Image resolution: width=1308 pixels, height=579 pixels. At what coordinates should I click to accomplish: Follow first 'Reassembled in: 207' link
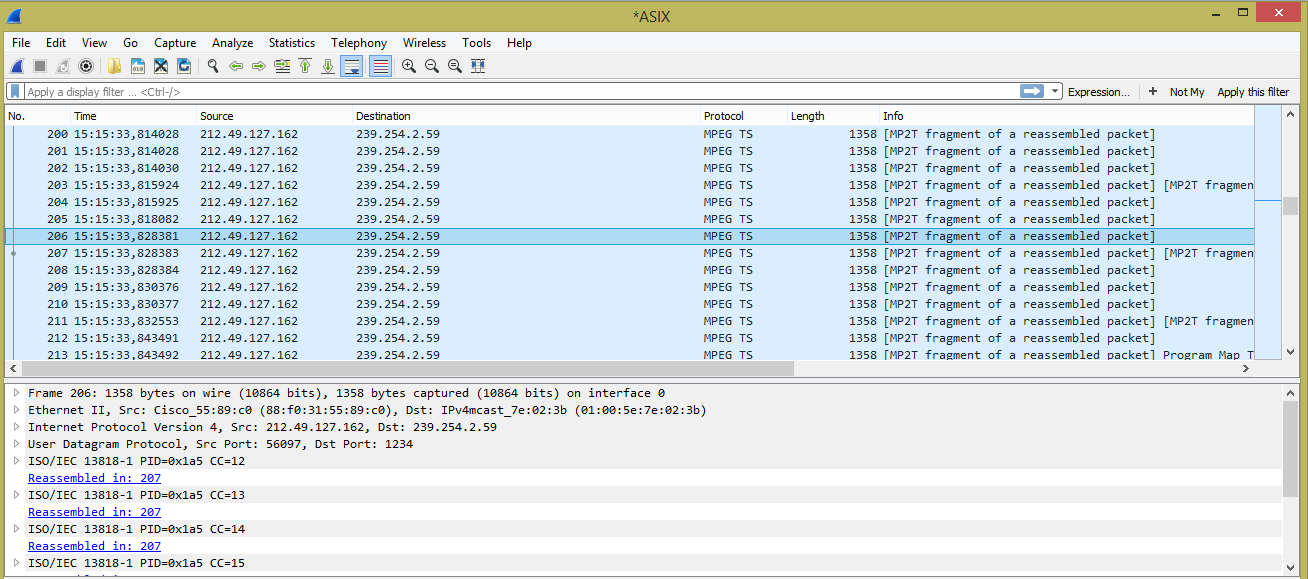(x=94, y=478)
